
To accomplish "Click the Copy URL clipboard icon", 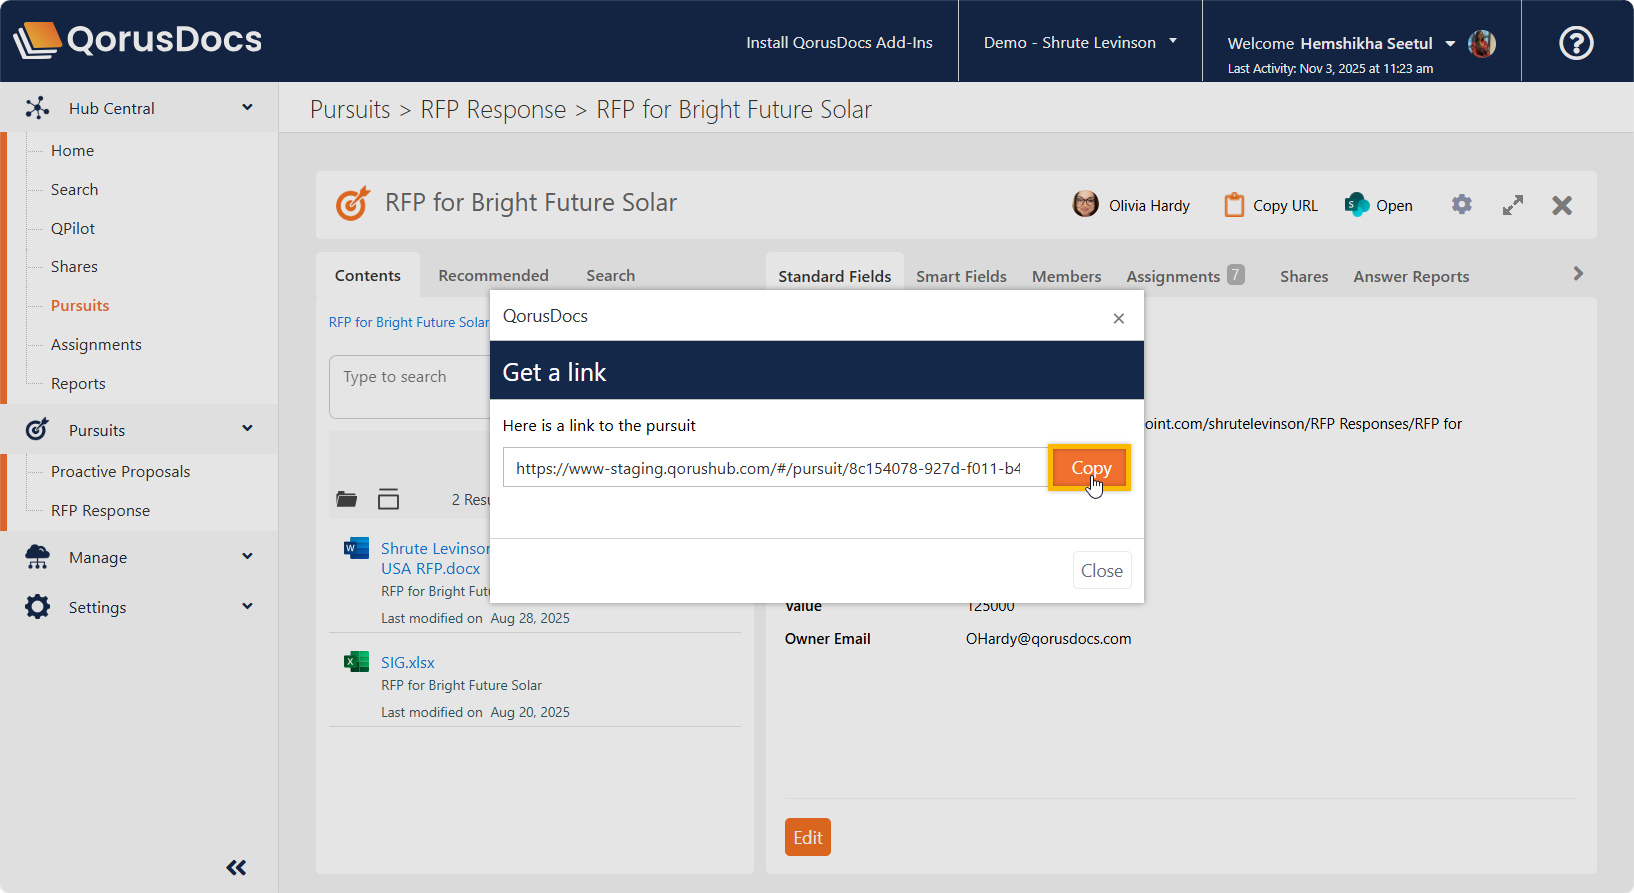I will pyautogui.click(x=1234, y=205).
